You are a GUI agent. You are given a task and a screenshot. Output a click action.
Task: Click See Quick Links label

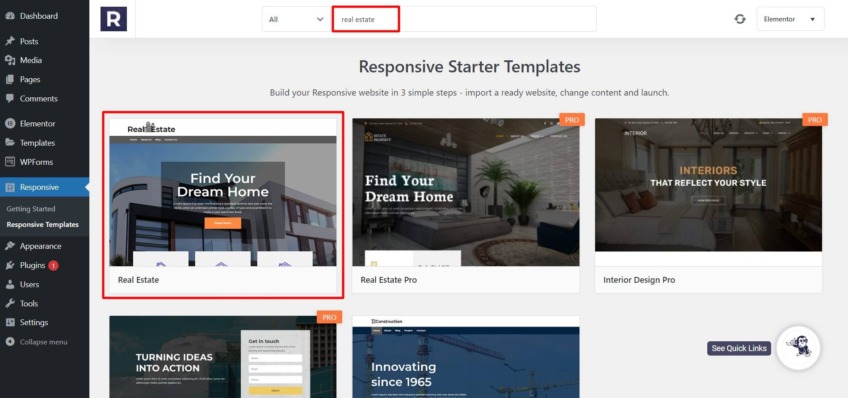coord(739,348)
